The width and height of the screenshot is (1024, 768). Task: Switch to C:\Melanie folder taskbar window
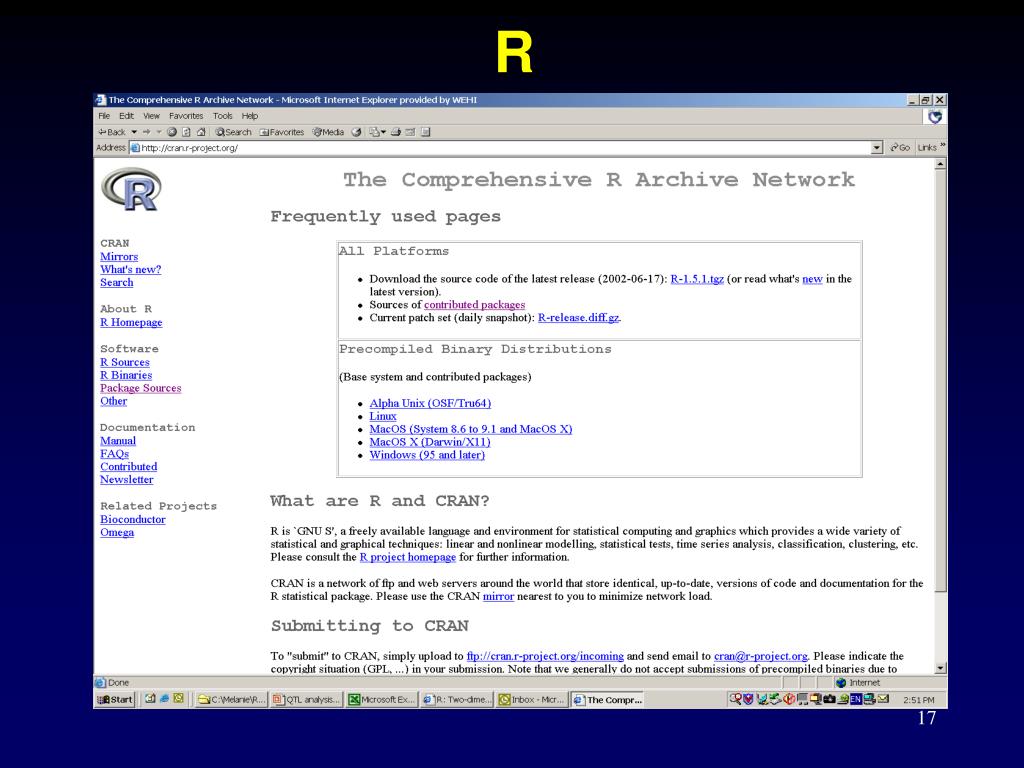[x=231, y=699]
